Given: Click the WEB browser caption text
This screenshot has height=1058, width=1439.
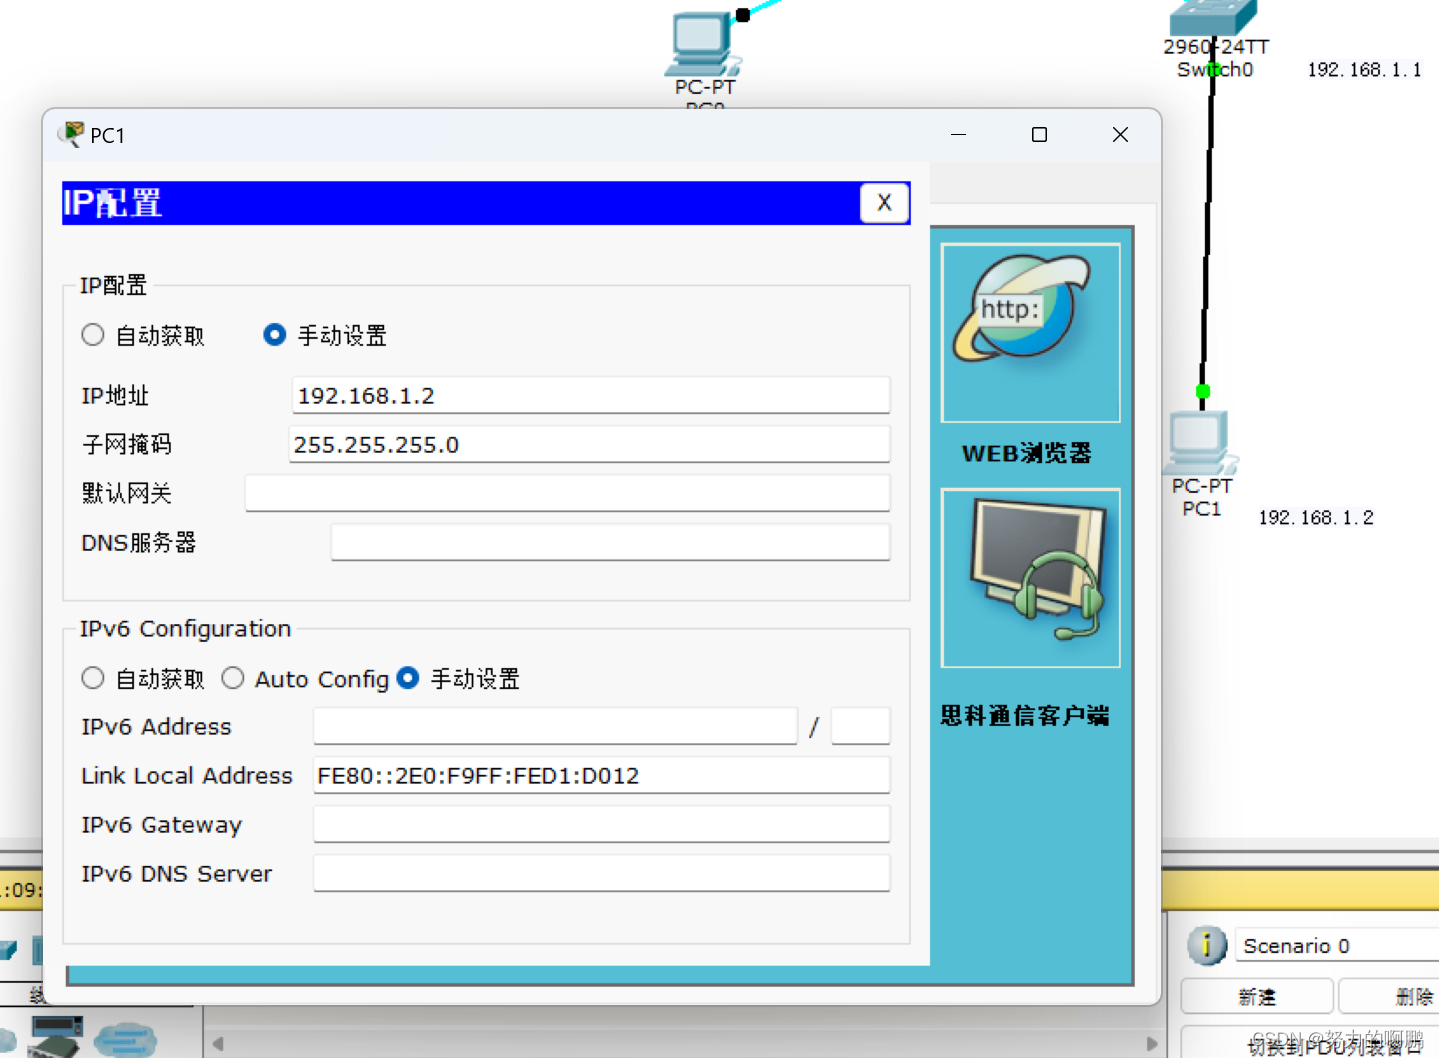Looking at the screenshot, I should [x=1026, y=453].
